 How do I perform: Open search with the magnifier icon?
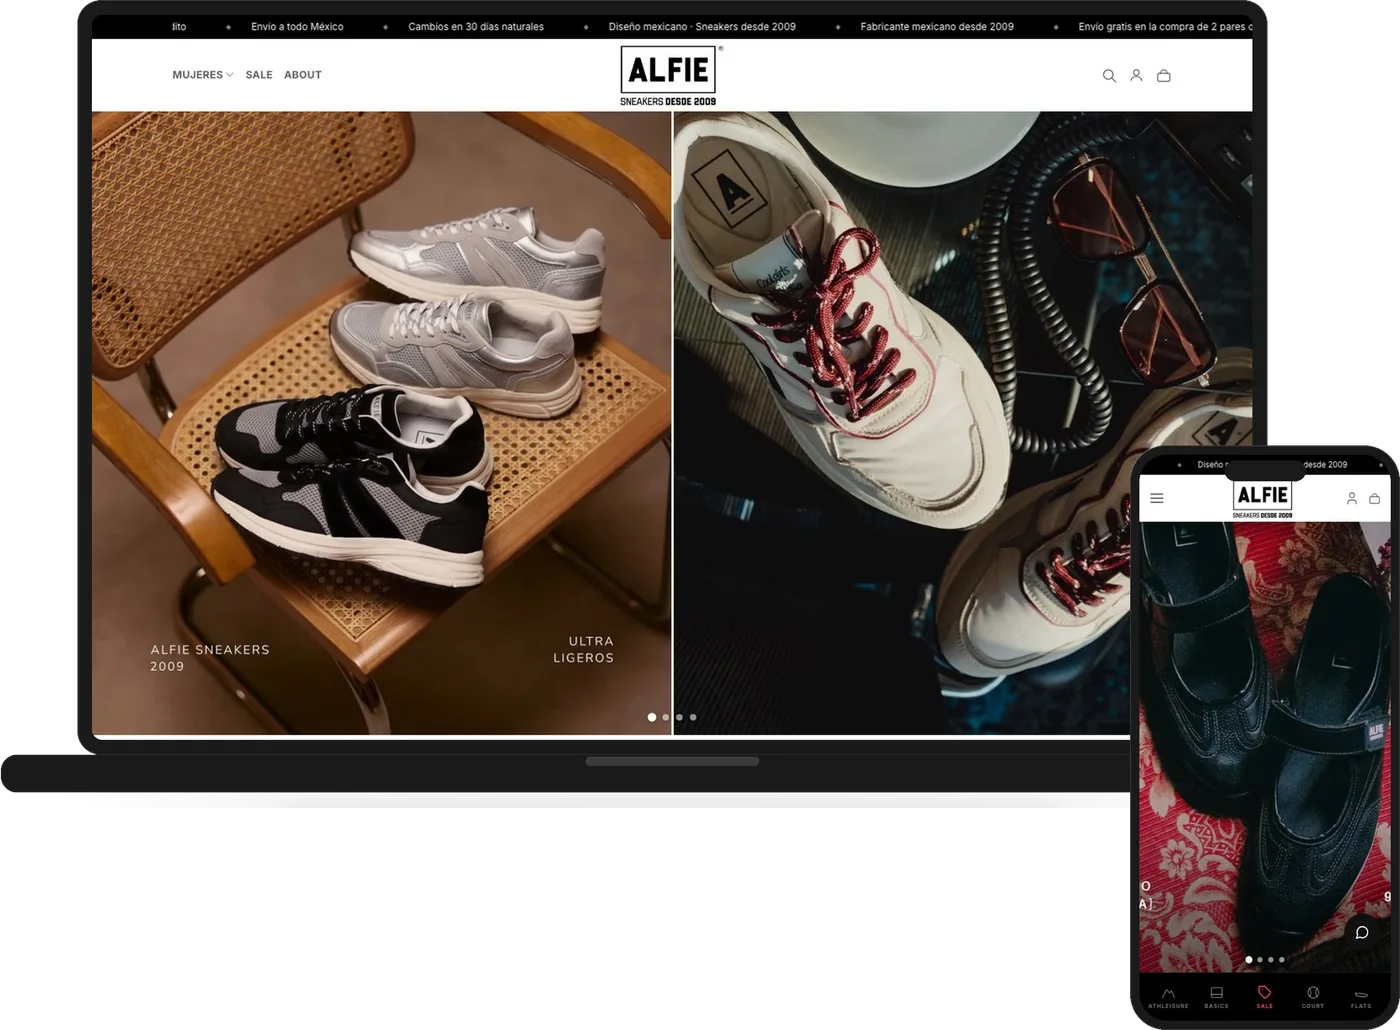tap(1109, 76)
